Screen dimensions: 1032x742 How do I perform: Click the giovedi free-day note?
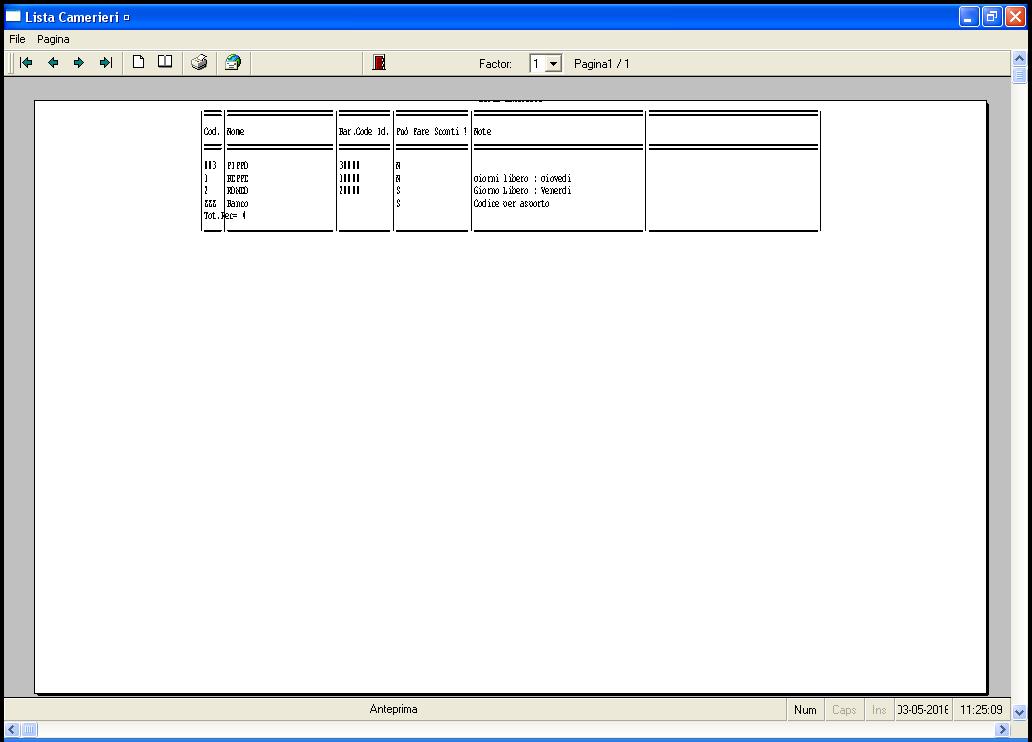523,178
